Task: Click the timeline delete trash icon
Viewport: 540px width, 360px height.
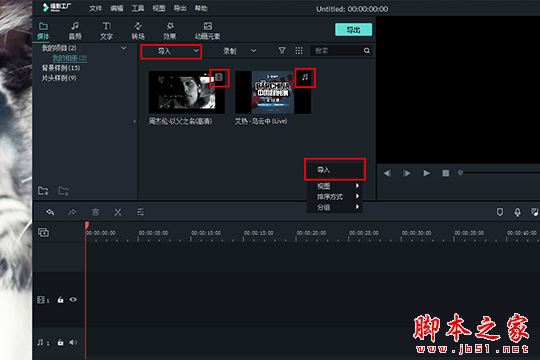Action: point(95,212)
